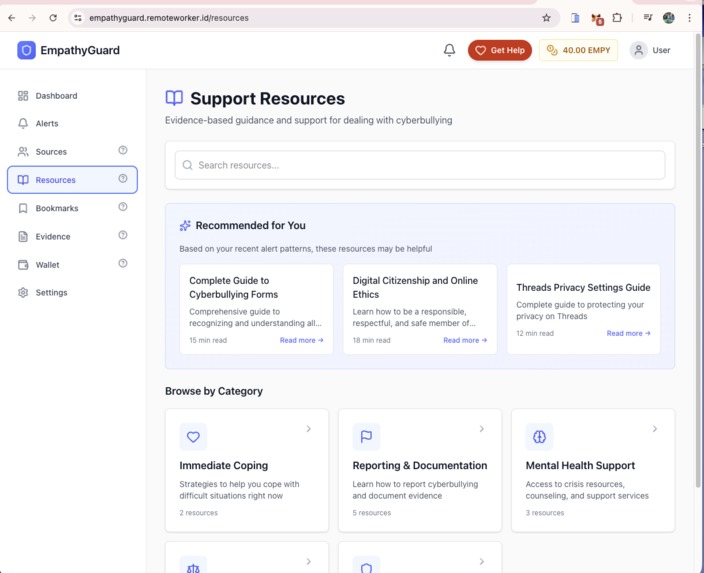Click the page vertical scrollbar
Screen dimensions: 704x573
tap(699, 260)
